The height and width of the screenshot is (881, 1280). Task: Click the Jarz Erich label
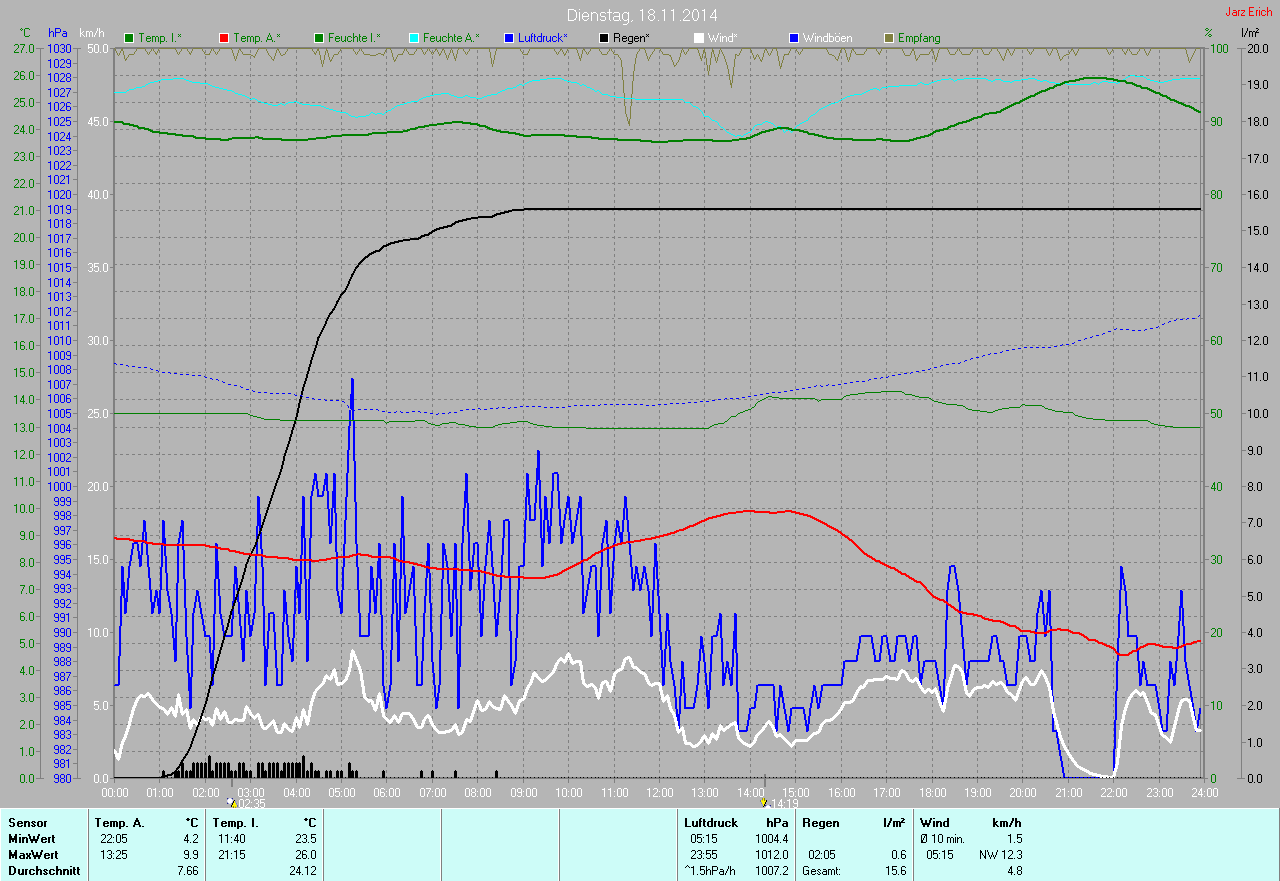click(x=1248, y=12)
